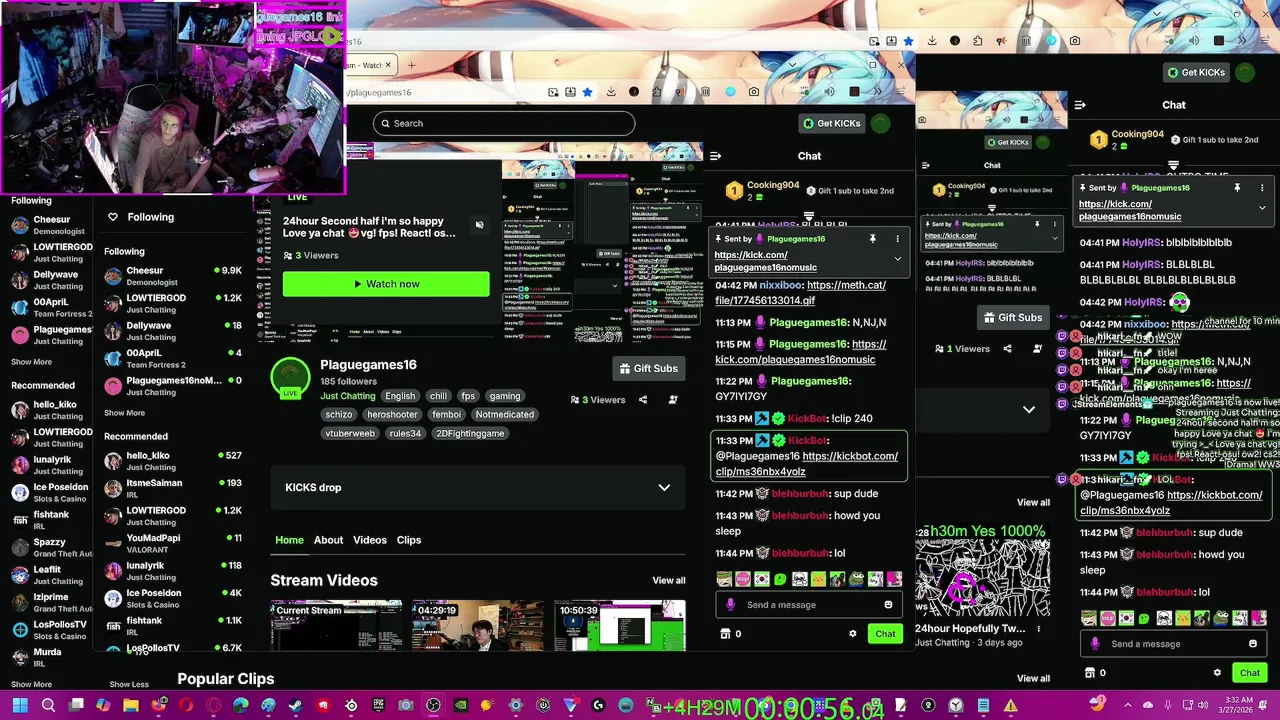This screenshot has height=720, width=1280.
Task: Click View all beside Stream Videos
Action: click(669, 581)
